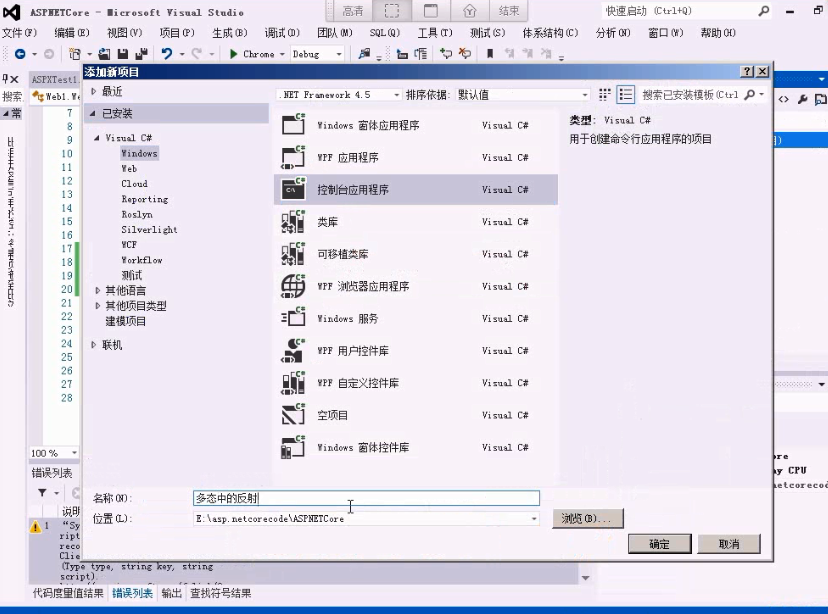This screenshot has width=828, height=614.
Task: Open the 位置 path dropdown arrow
Action: click(x=534, y=519)
